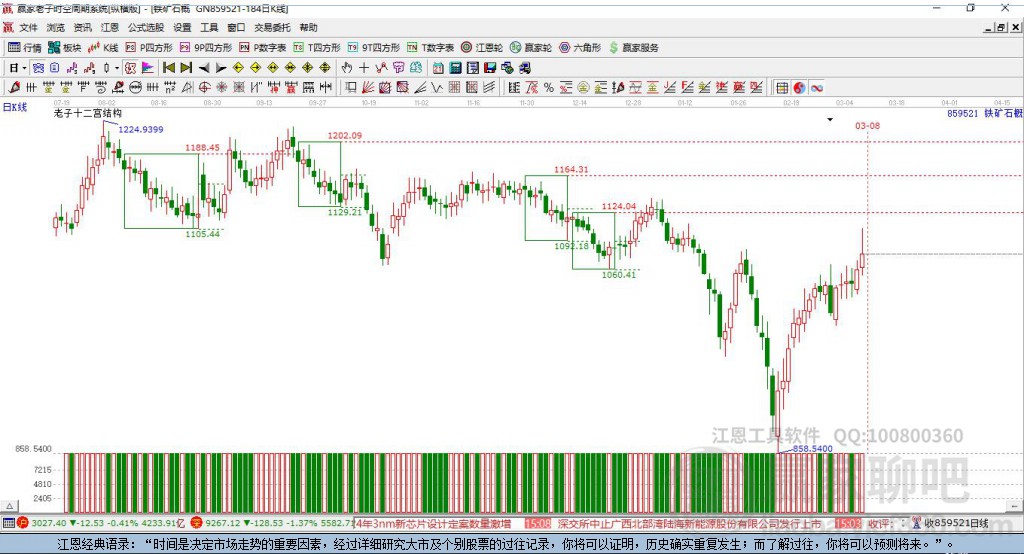Open the 工具 menu
The width and height of the screenshot is (1024, 554).
click(209, 27)
